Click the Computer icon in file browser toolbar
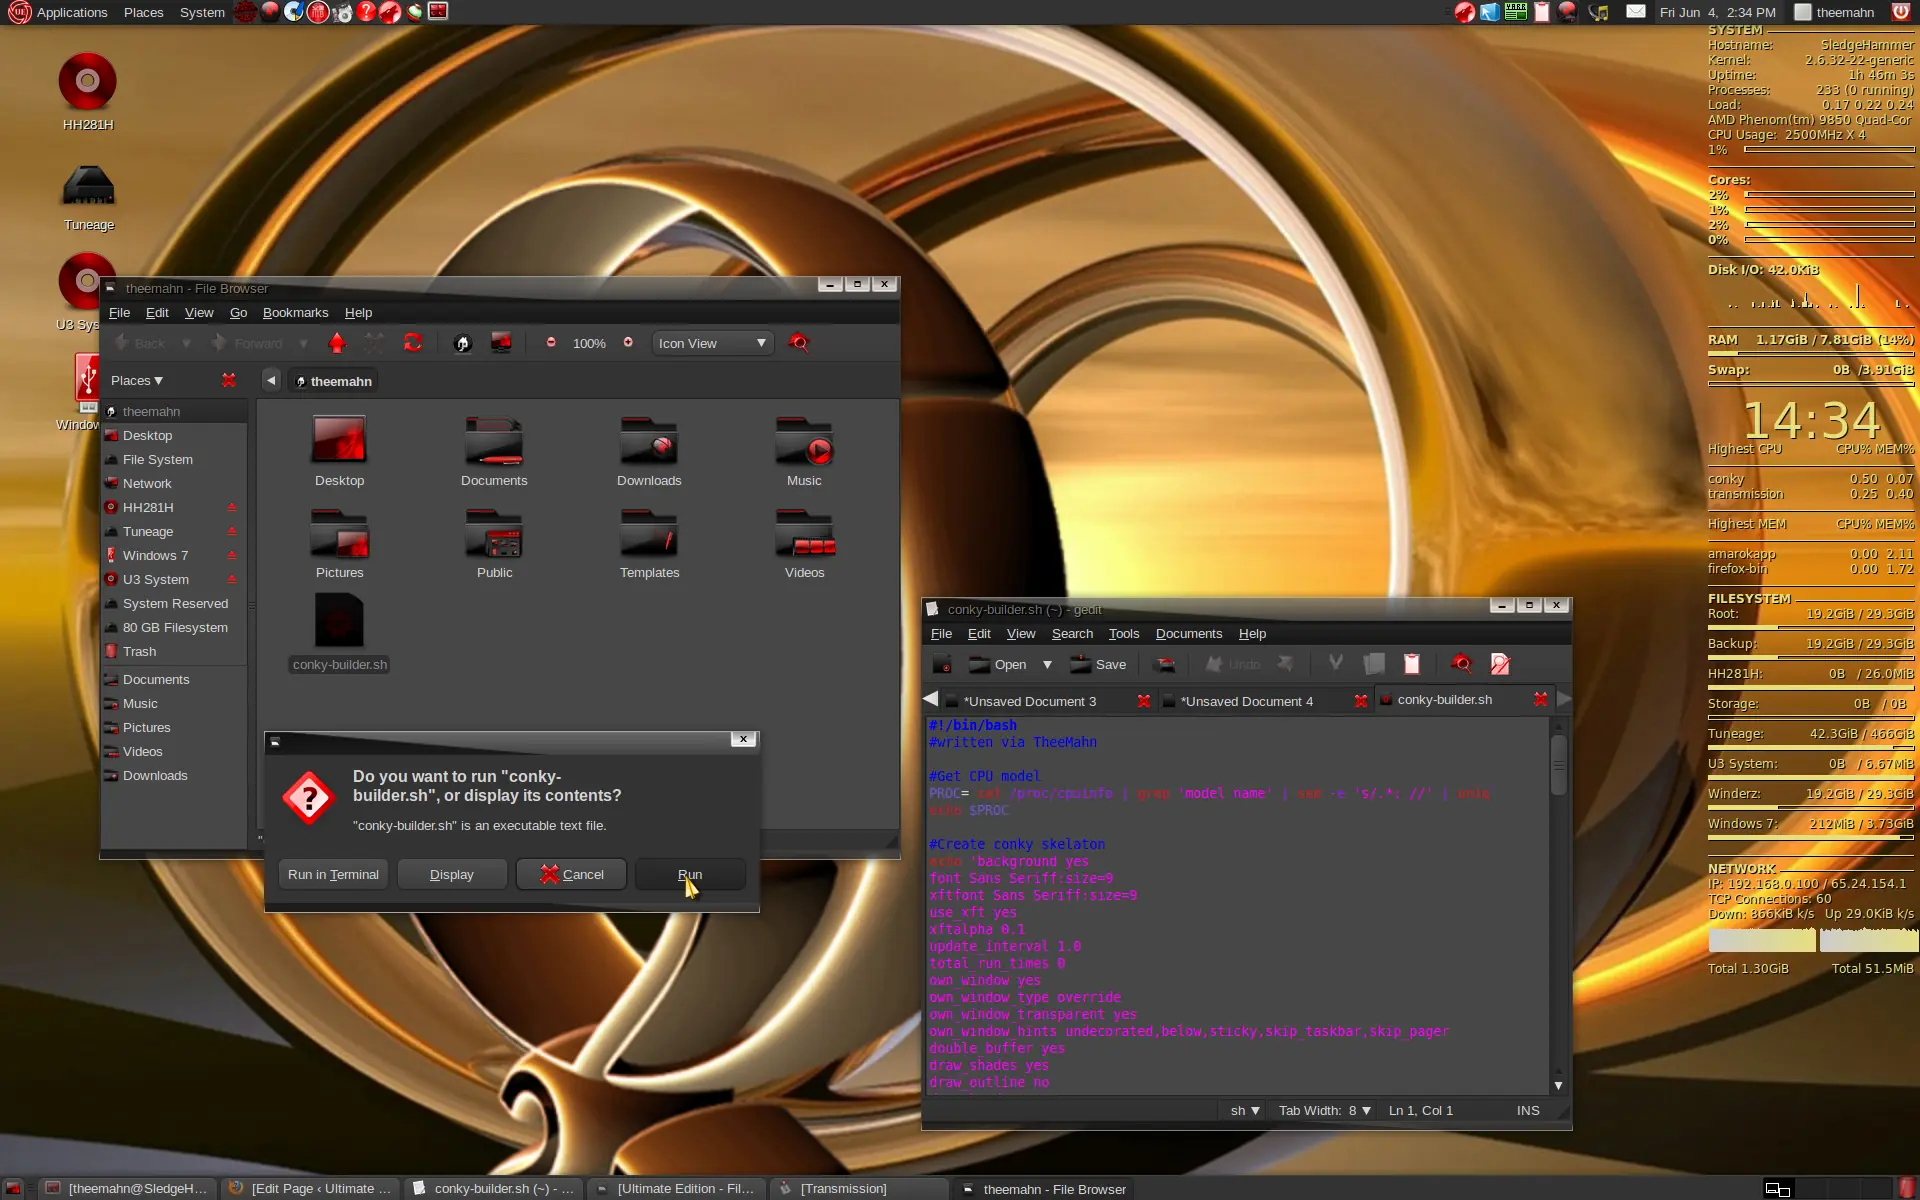The height and width of the screenshot is (1200, 1920). 501,343
